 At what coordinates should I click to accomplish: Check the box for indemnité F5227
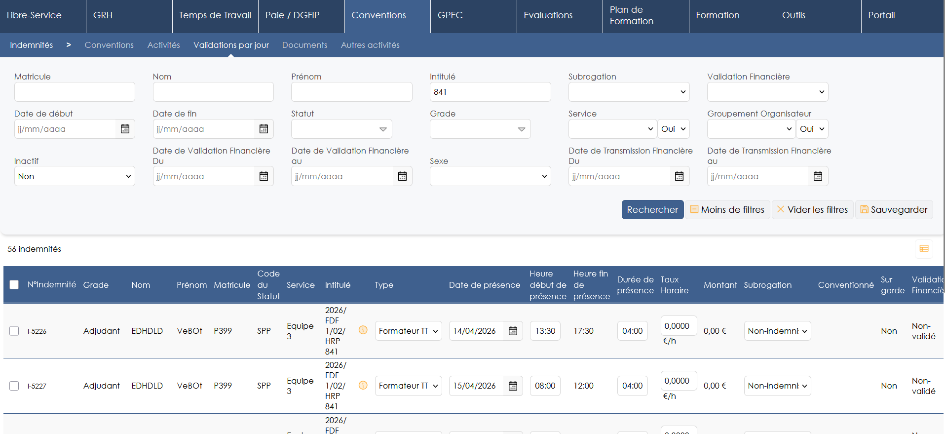(14, 386)
